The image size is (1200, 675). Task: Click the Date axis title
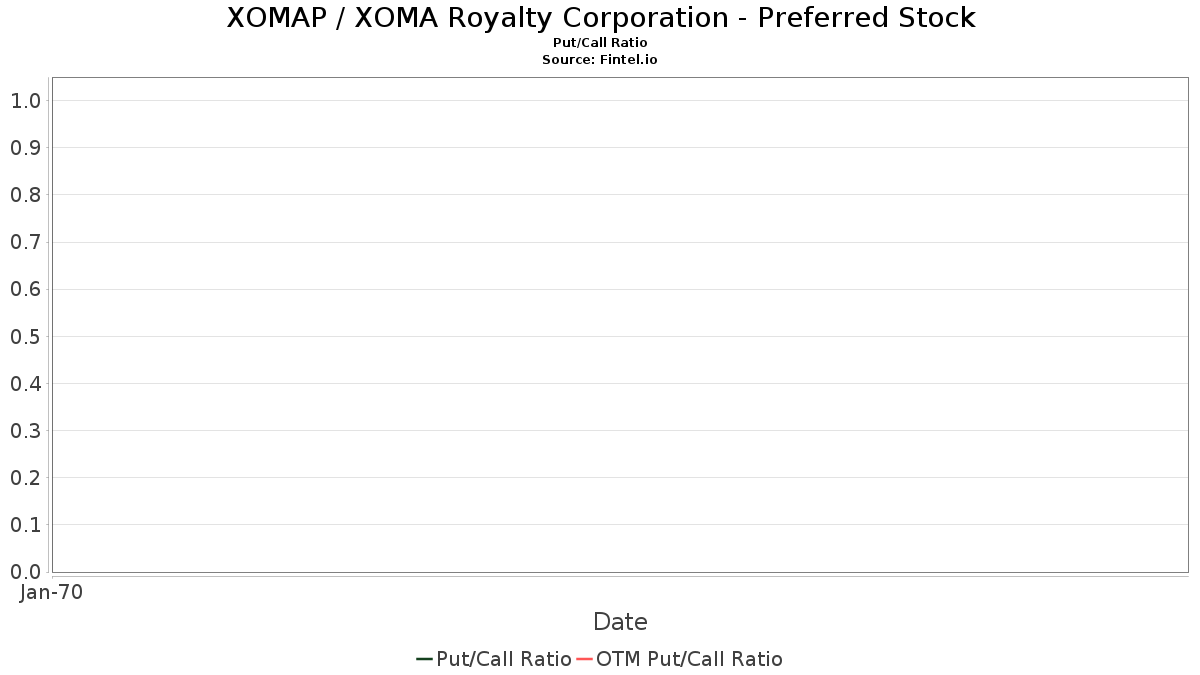point(620,622)
